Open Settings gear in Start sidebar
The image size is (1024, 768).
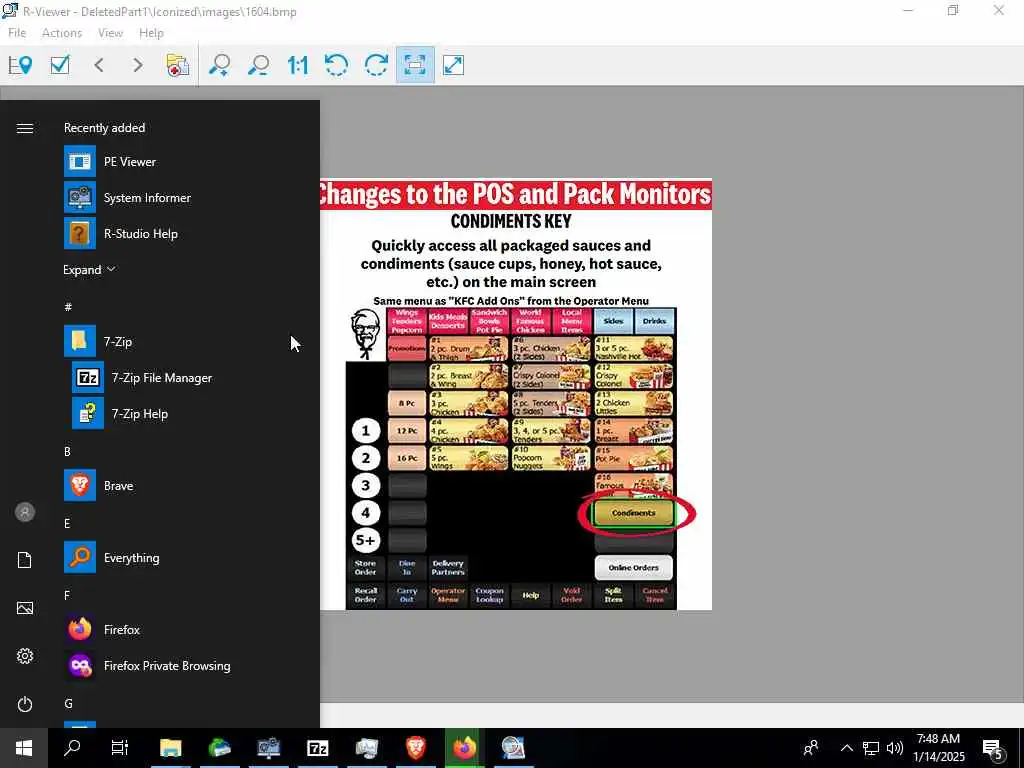click(x=25, y=656)
